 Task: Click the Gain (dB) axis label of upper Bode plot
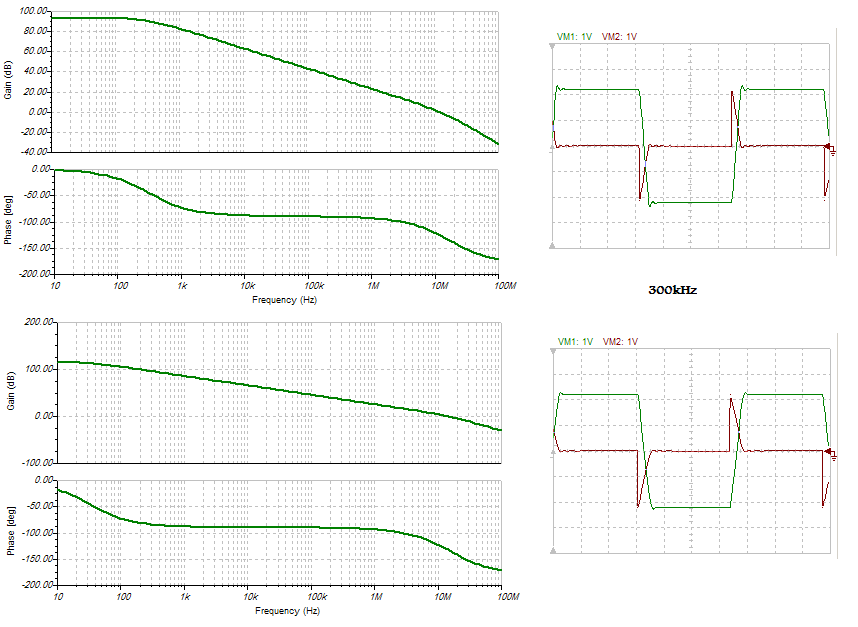(8, 80)
